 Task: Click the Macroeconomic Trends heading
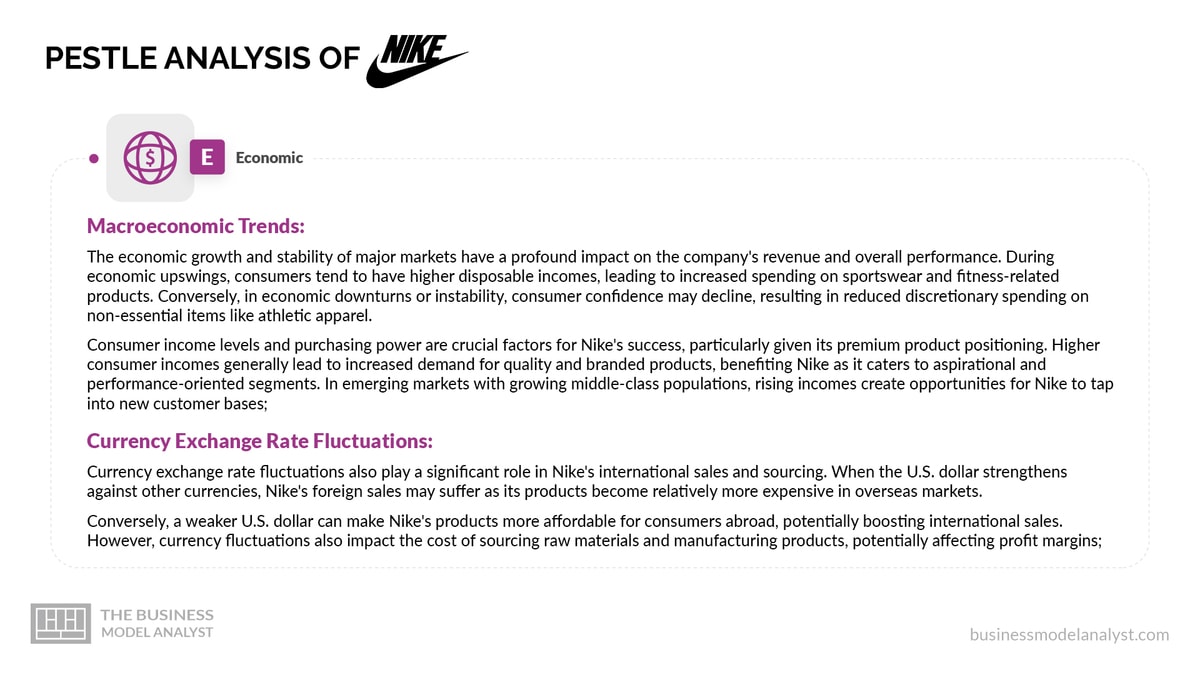click(x=196, y=226)
